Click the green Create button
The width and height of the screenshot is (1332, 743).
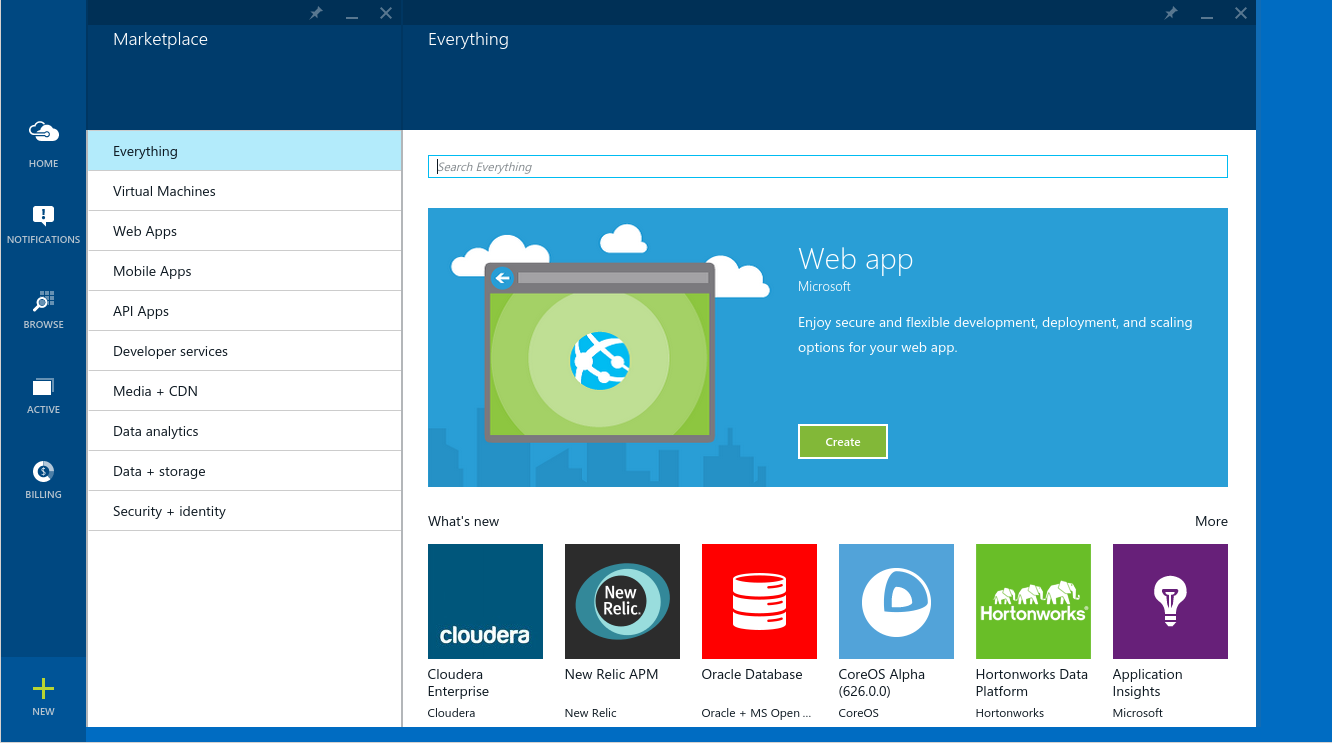[842, 442]
